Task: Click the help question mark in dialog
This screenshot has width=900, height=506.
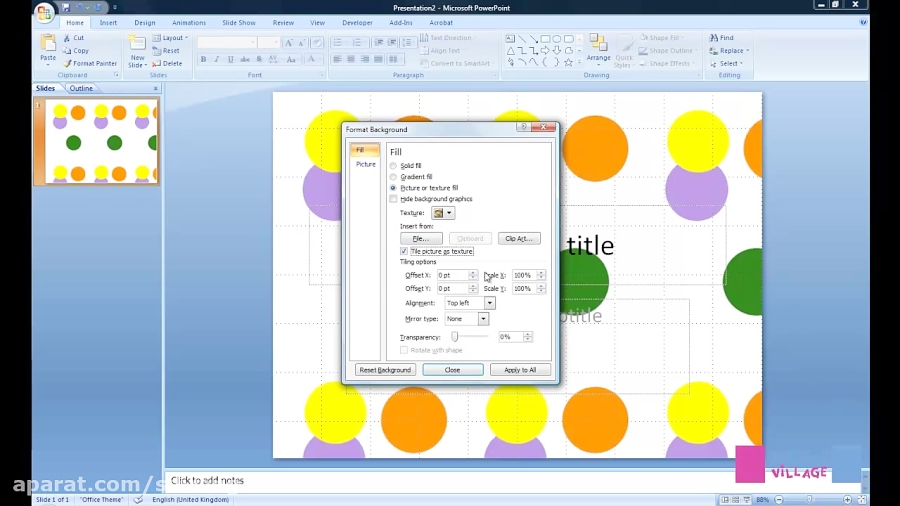Action: point(523,128)
